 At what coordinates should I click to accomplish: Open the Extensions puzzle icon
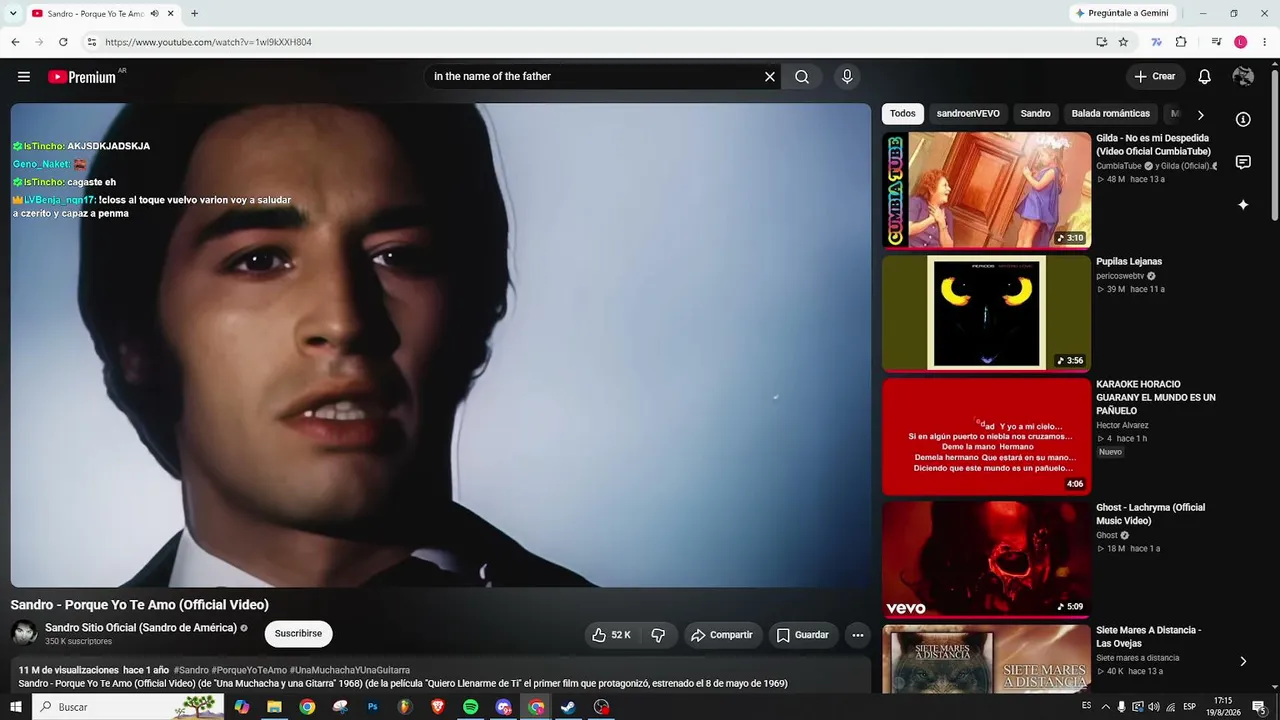(x=1181, y=42)
